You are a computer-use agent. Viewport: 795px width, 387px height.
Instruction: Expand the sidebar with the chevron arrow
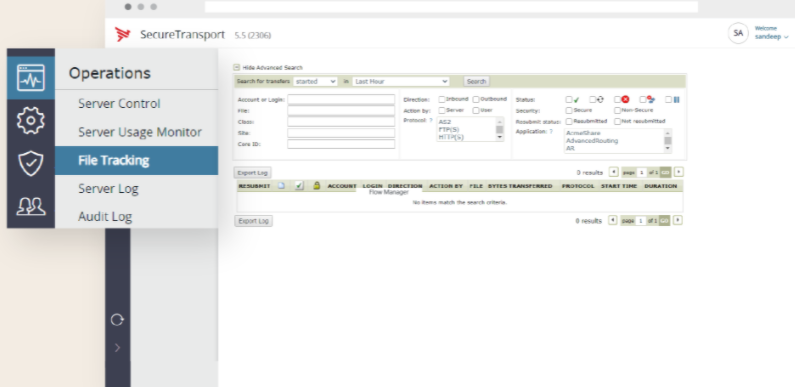point(117,347)
